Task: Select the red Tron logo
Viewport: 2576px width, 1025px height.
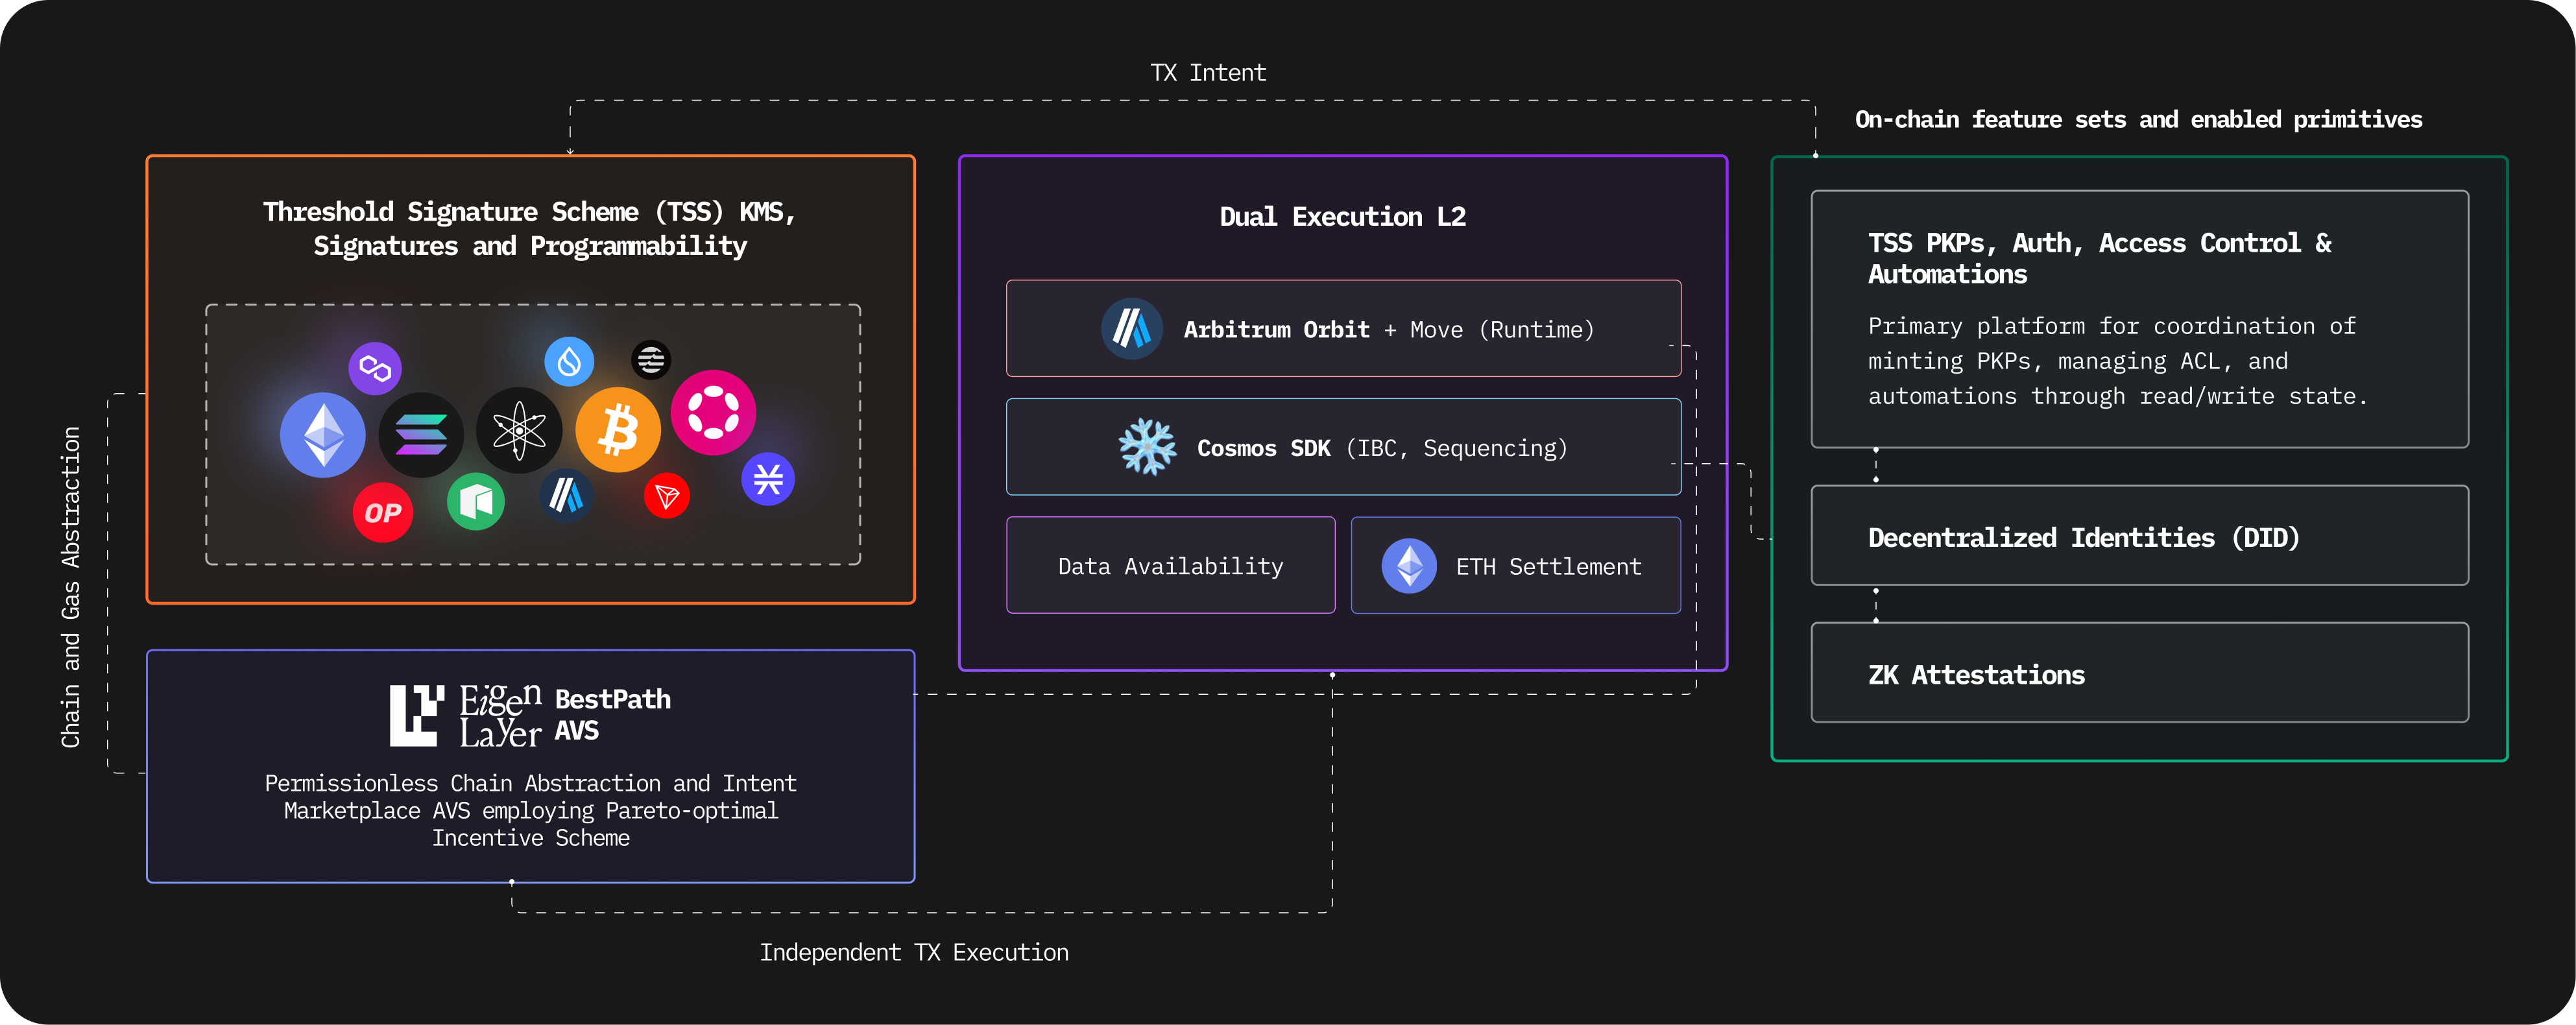Action: pos(667,495)
